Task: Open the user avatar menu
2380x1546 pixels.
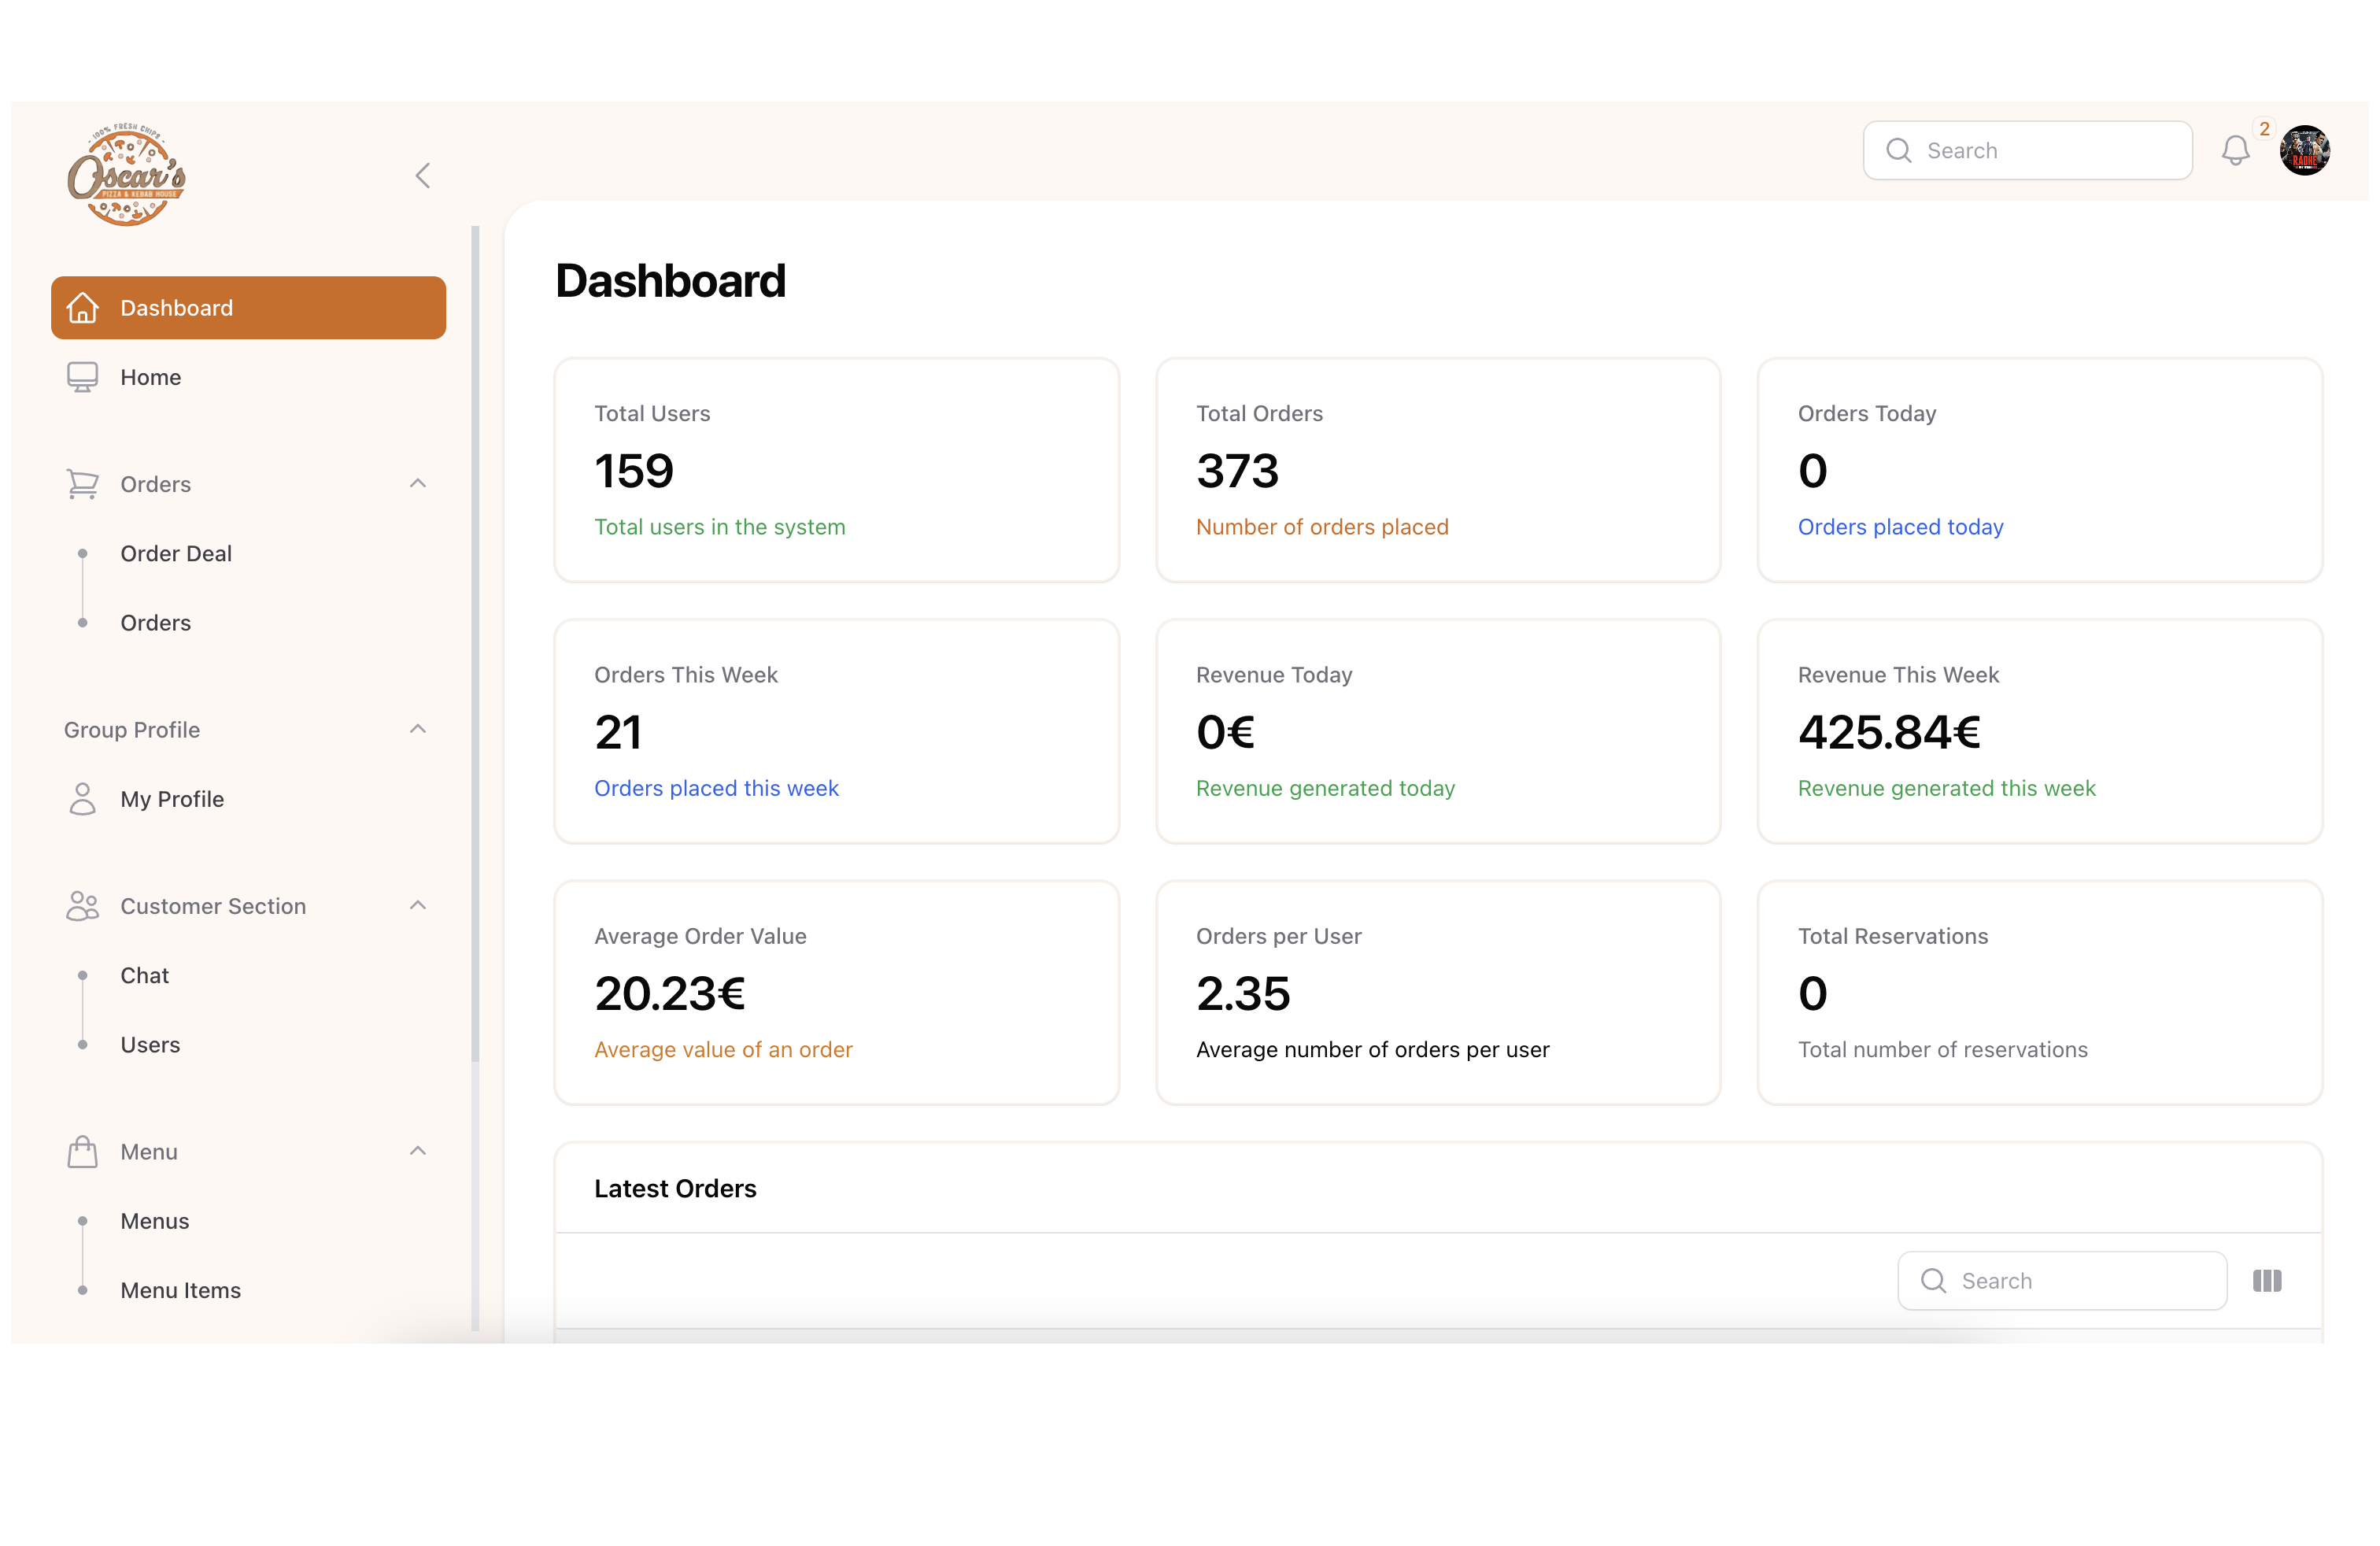Action: click(x=2304, y=151)
